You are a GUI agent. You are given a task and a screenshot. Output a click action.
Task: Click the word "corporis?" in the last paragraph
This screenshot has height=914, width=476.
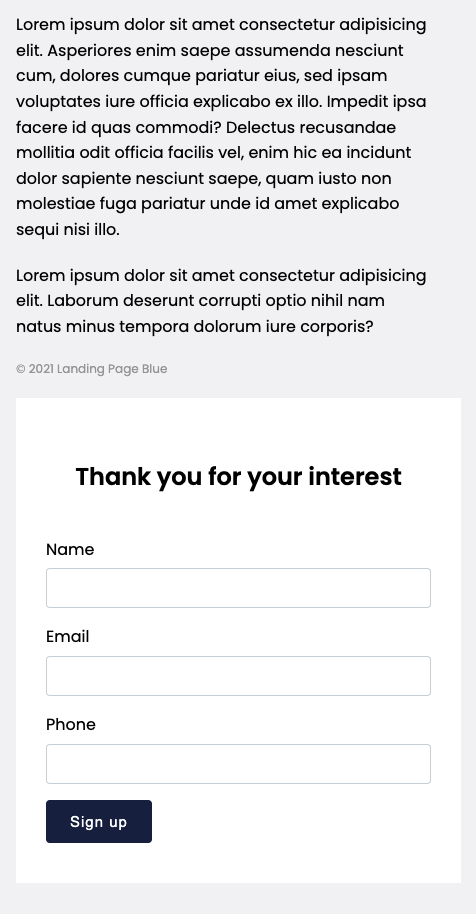336,327
